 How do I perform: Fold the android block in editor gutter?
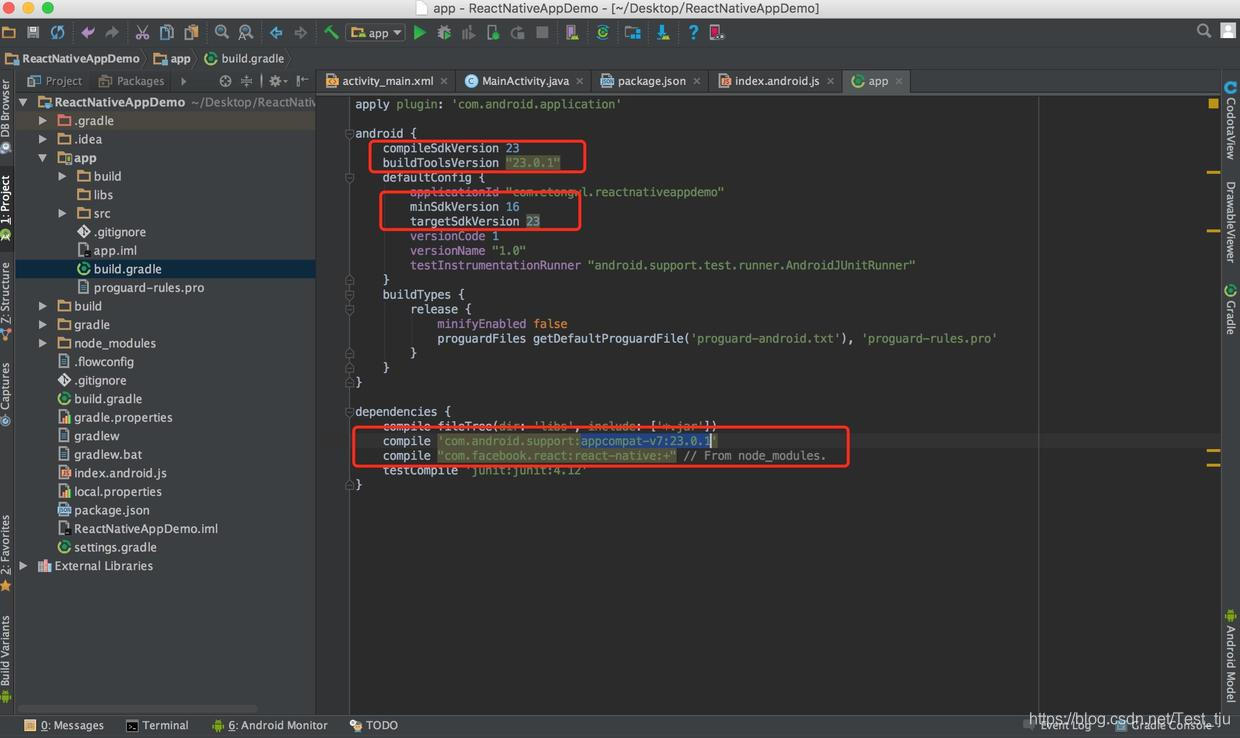tap(349, 133)
